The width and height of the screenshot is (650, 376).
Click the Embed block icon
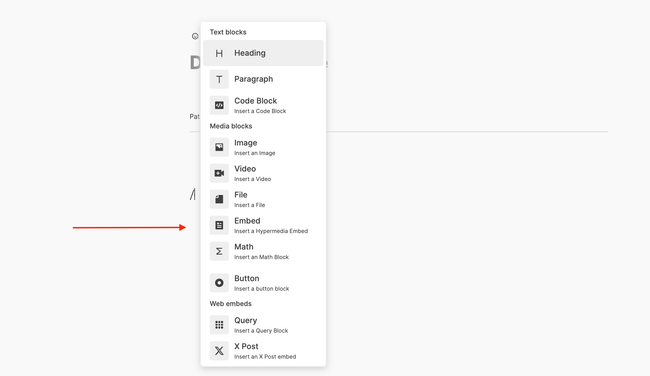(x=219, y=226)
